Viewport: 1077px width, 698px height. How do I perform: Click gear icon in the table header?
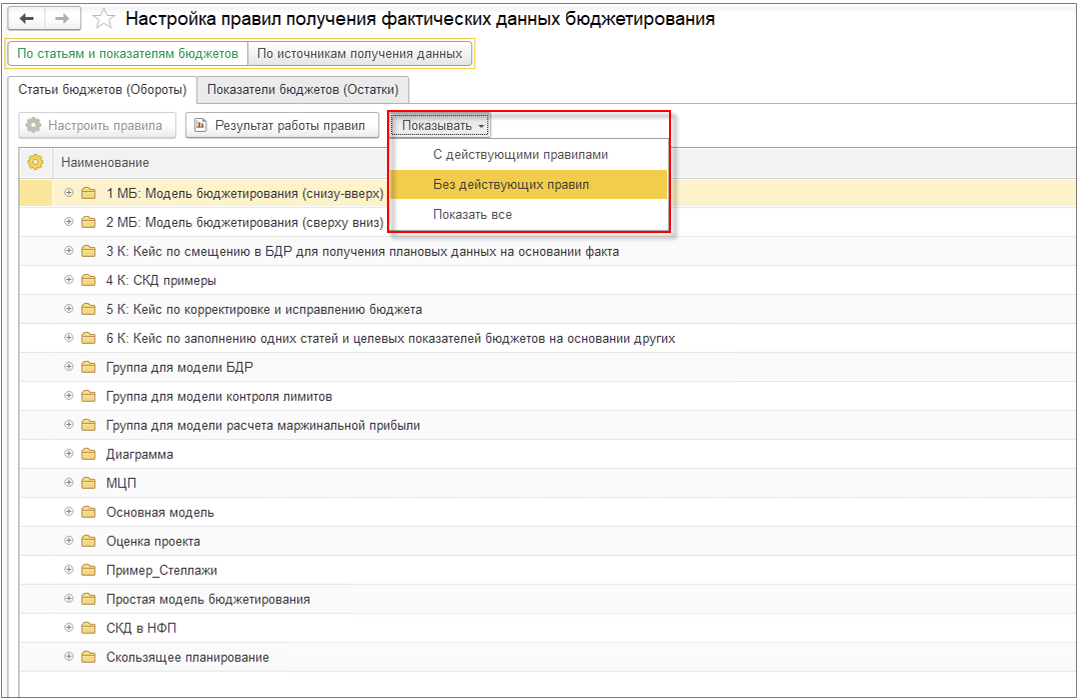click(35, 162)
